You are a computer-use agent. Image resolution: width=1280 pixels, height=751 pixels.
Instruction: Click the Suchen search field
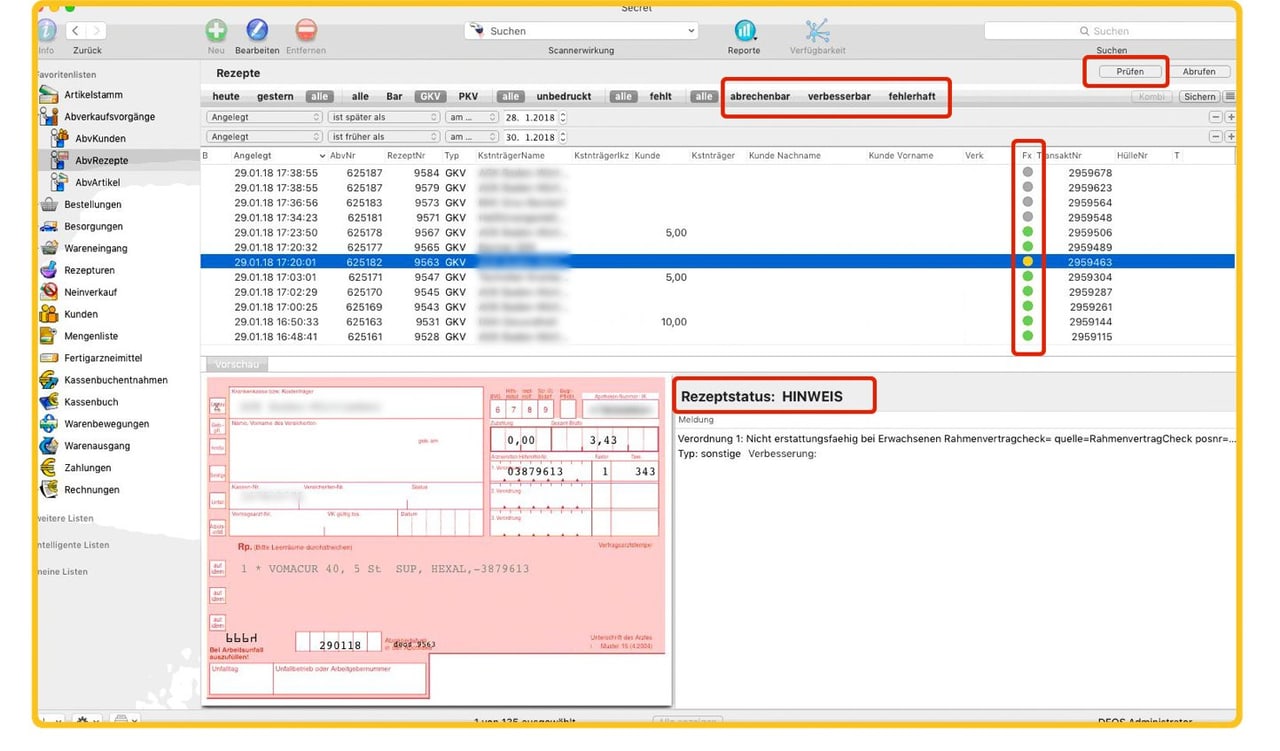click(1110, 31)
